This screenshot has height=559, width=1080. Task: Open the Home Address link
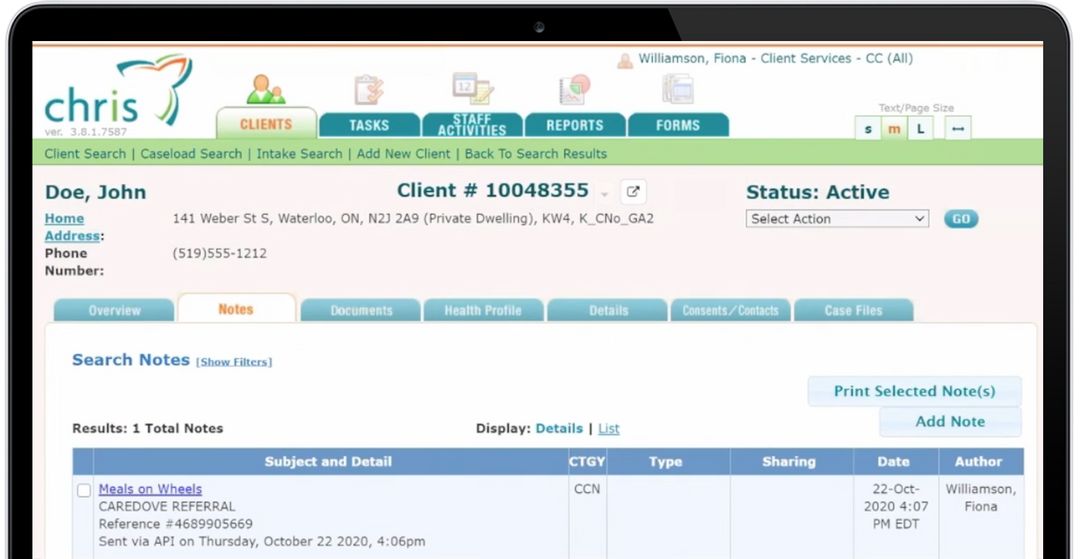click(72, 227)
